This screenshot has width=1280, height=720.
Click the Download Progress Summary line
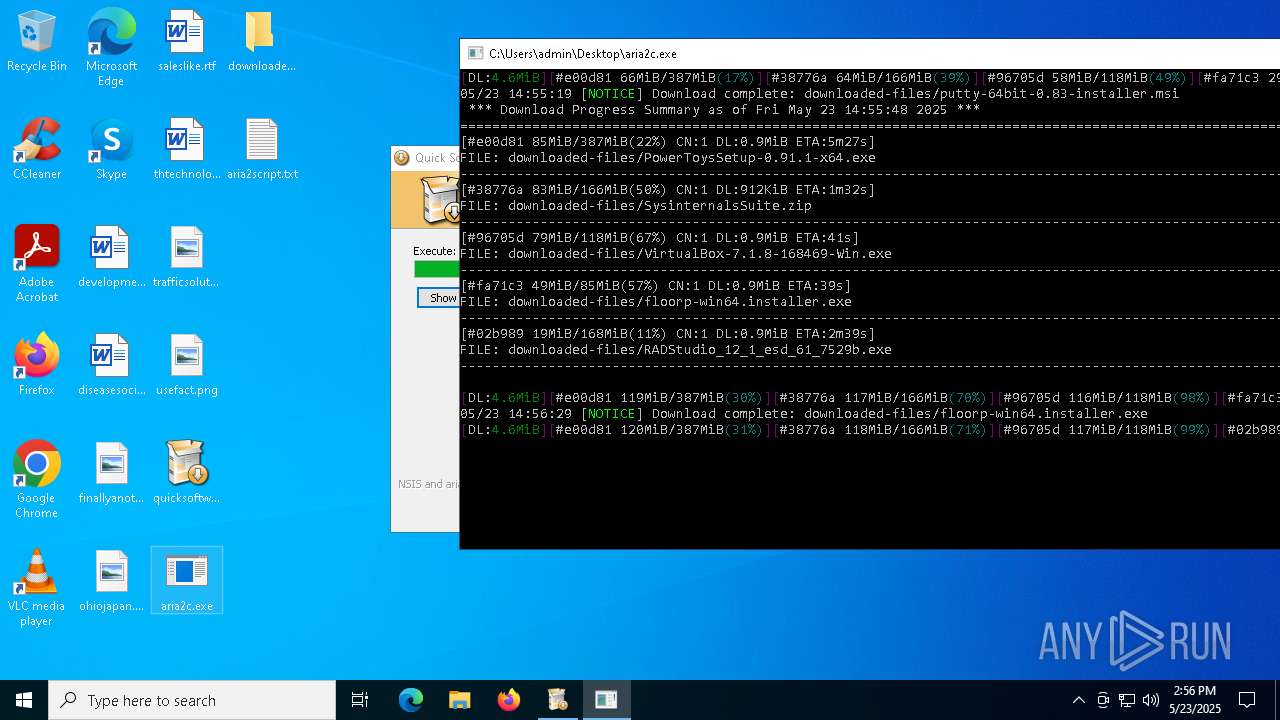tap(724, 110)
